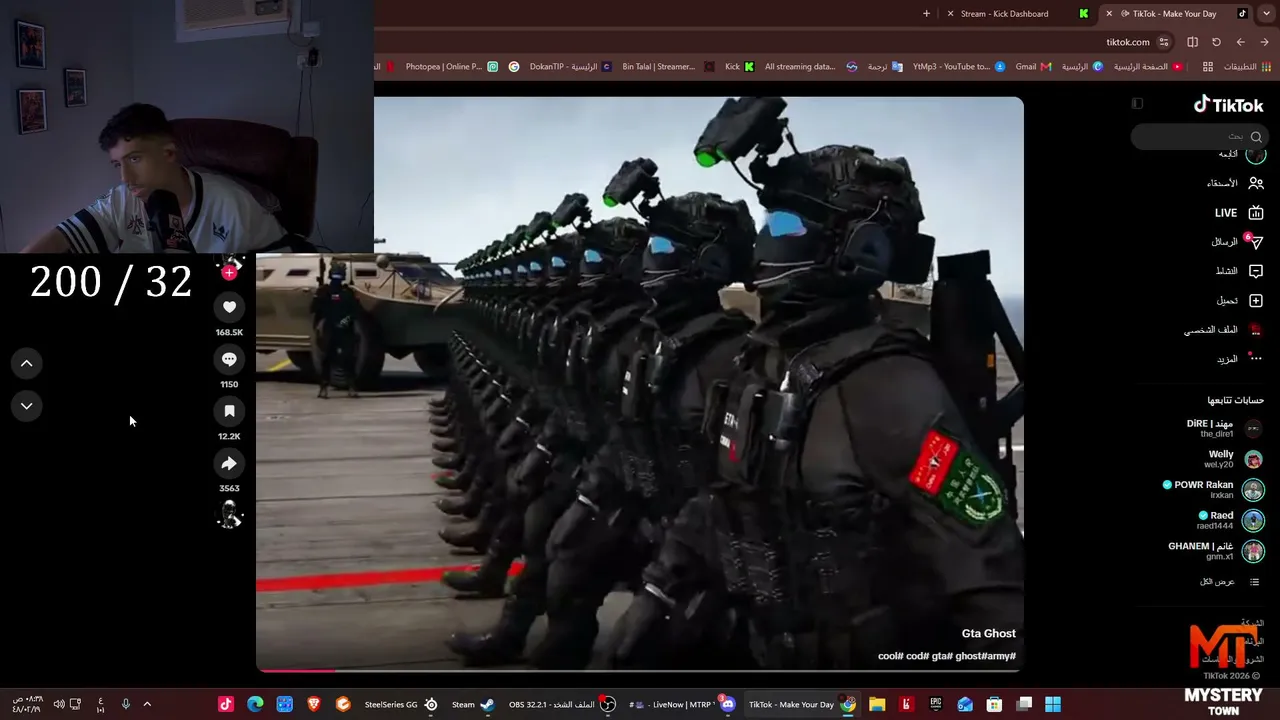
Task: Open the Photopea bookmark
Action: tap(451, 67)
